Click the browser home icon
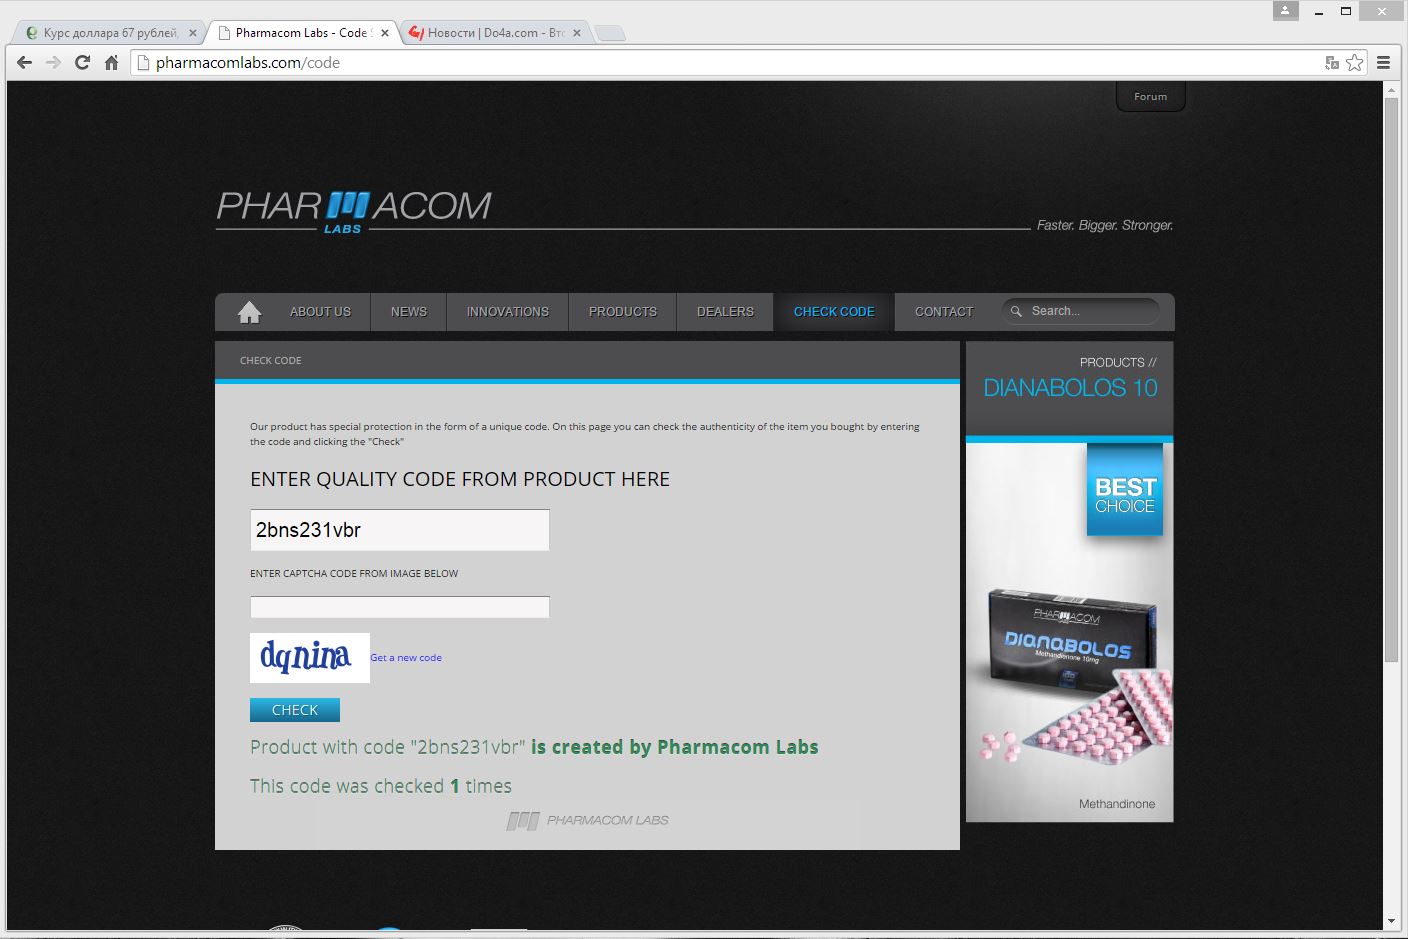The image size is (1408, 939). [111, 63]
